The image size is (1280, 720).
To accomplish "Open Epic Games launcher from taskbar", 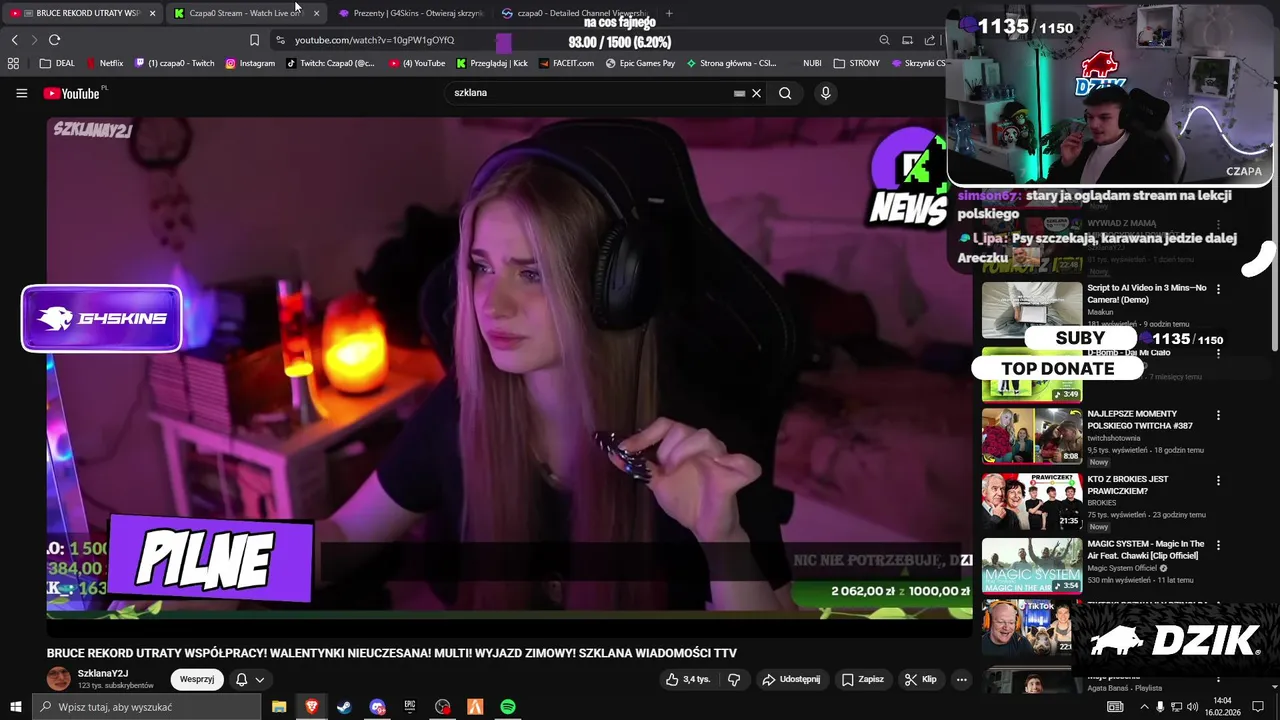I will tap(410, 707).
